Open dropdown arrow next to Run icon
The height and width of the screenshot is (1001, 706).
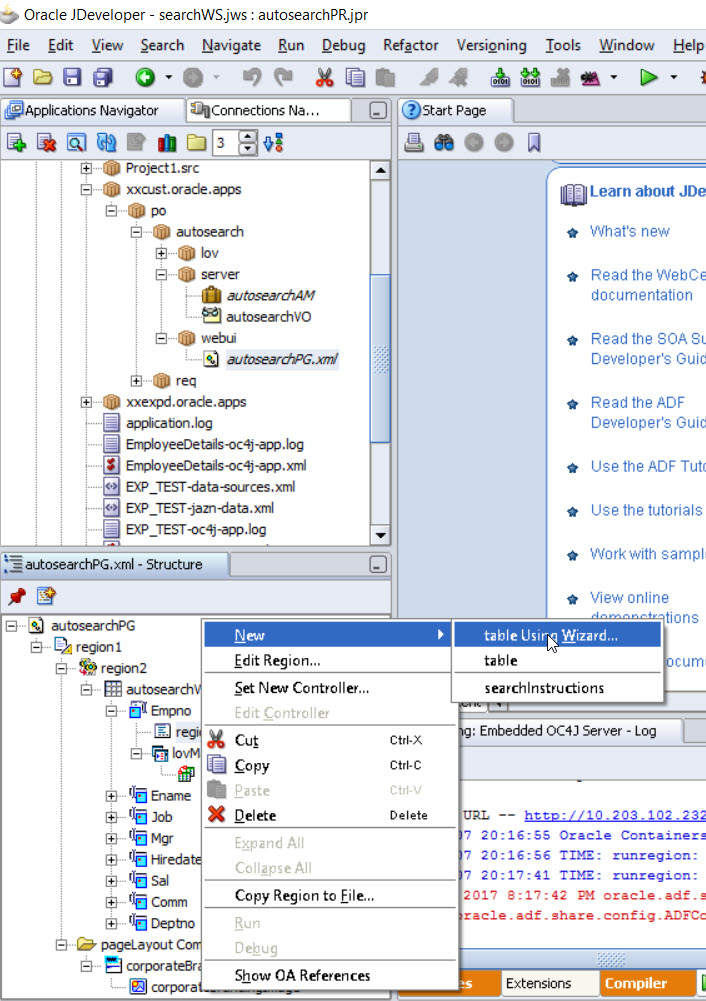pos(673,77)
